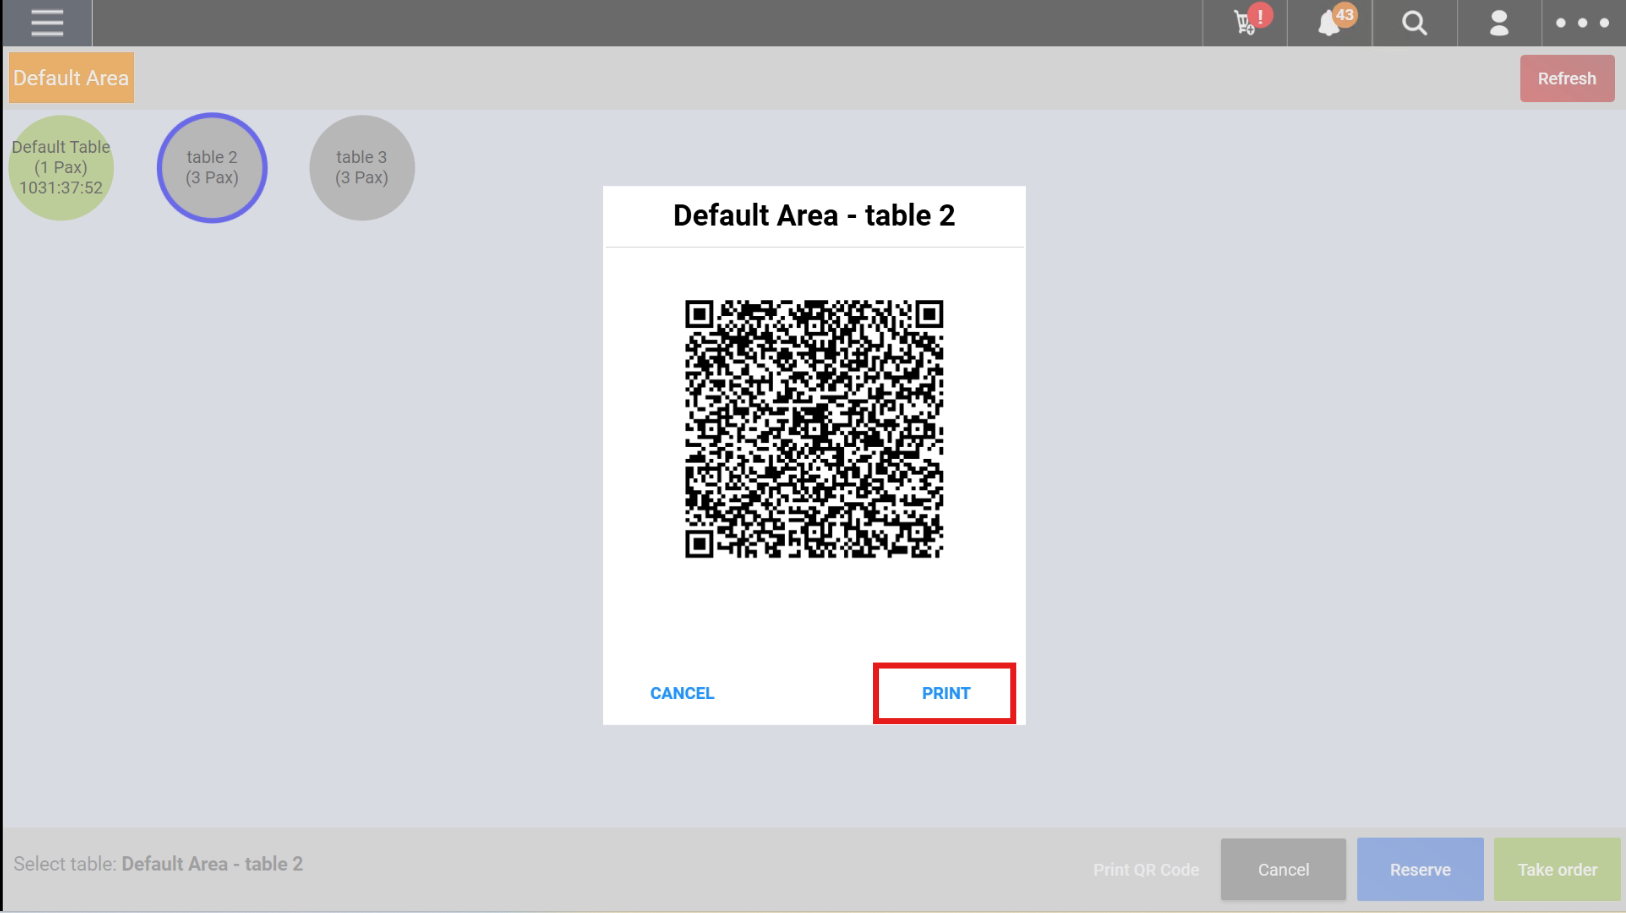The image size is (1626, 913).
Task: Click the gray Cancel button at bottom
Action: pyautogui.click(x=1283, y=870)
